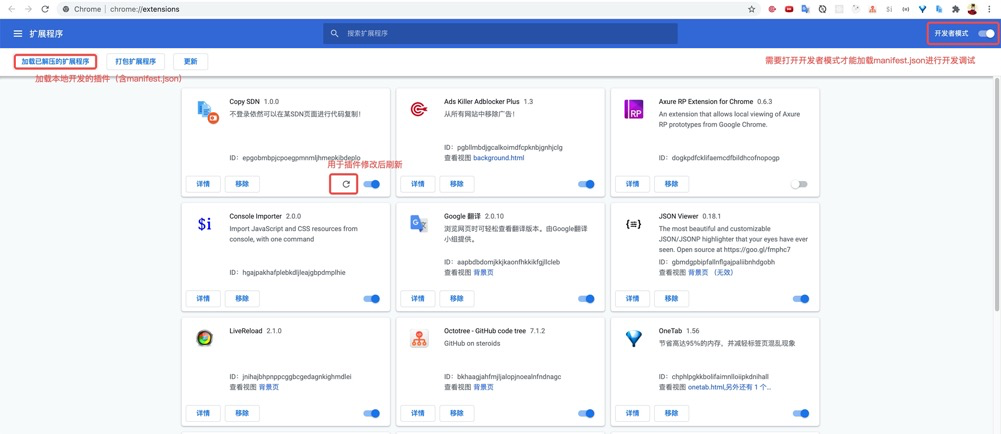Image resolution: width=1001 pixels, height=434 pixels.
Task: Toggle 开发者模式 developer mode switch
Action: [987, 33]
